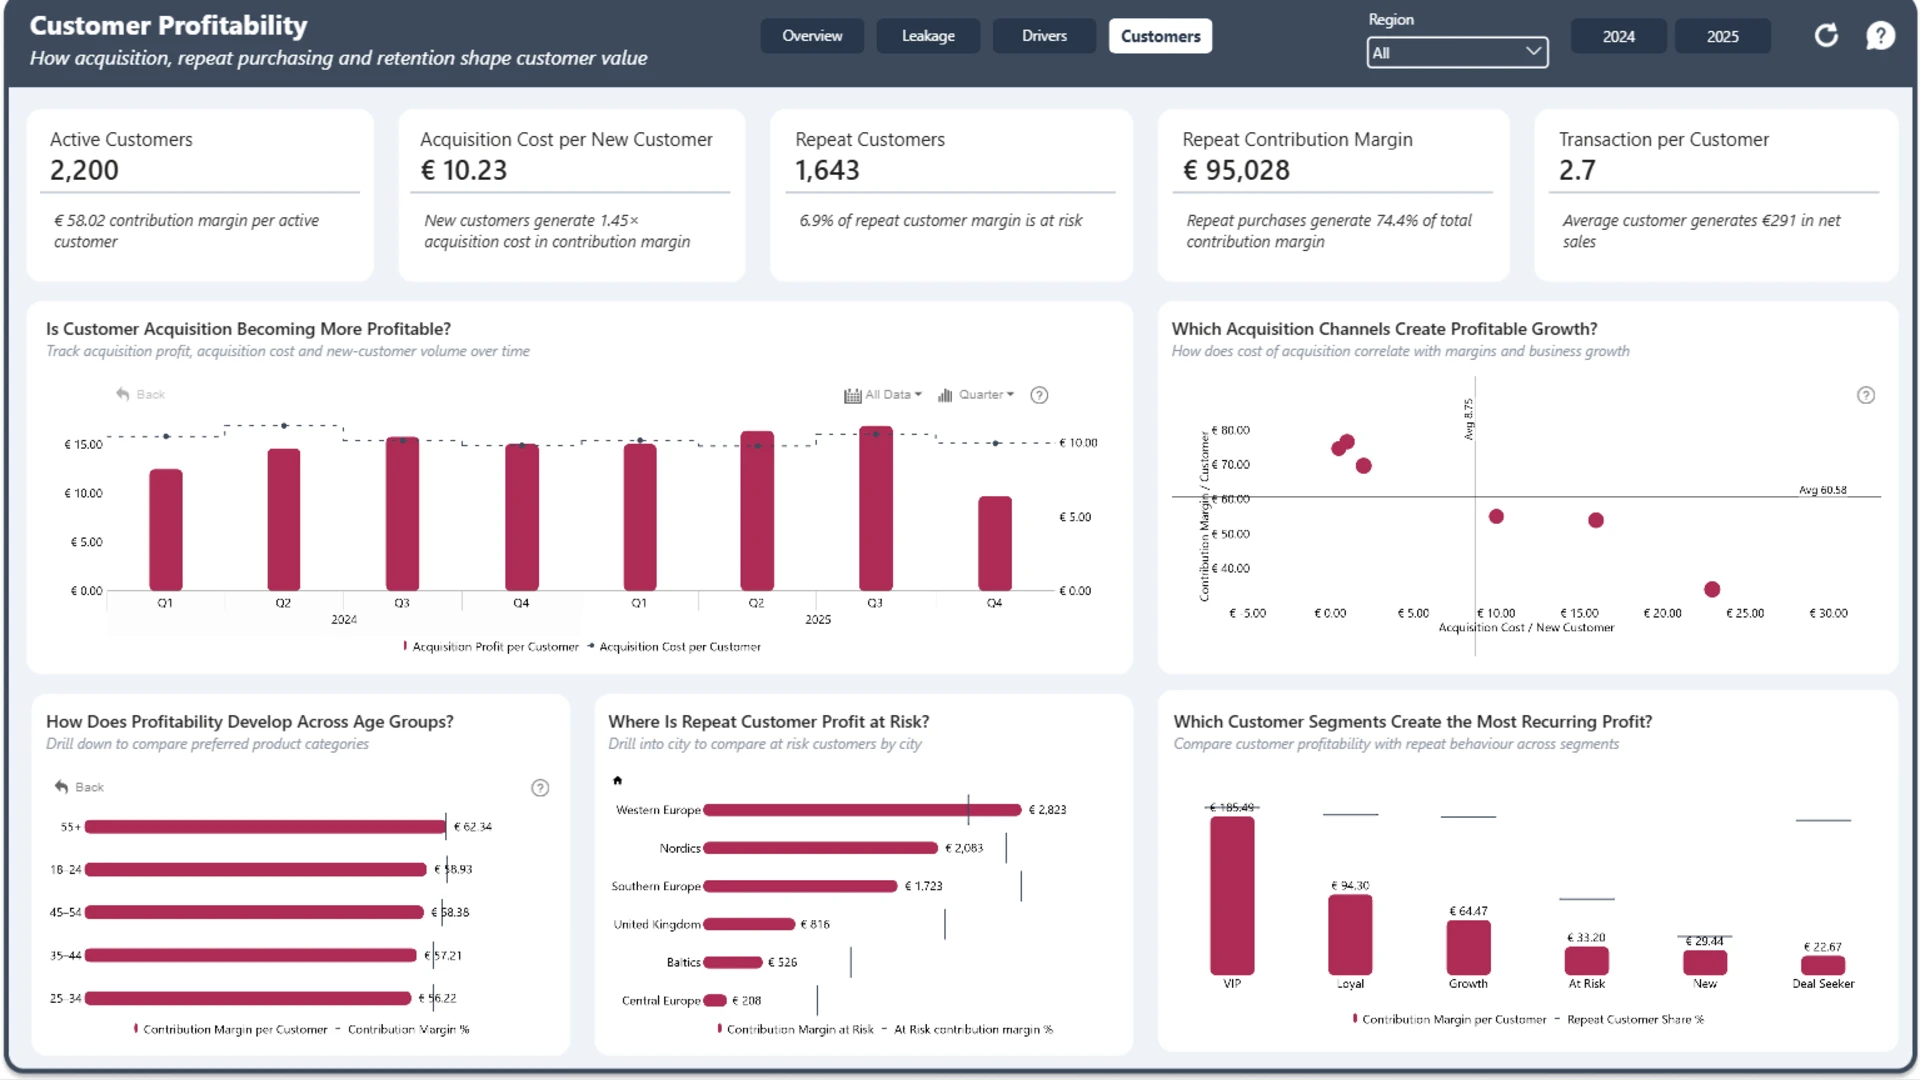Click the United Kingdom row label

(x=657, y=925)
